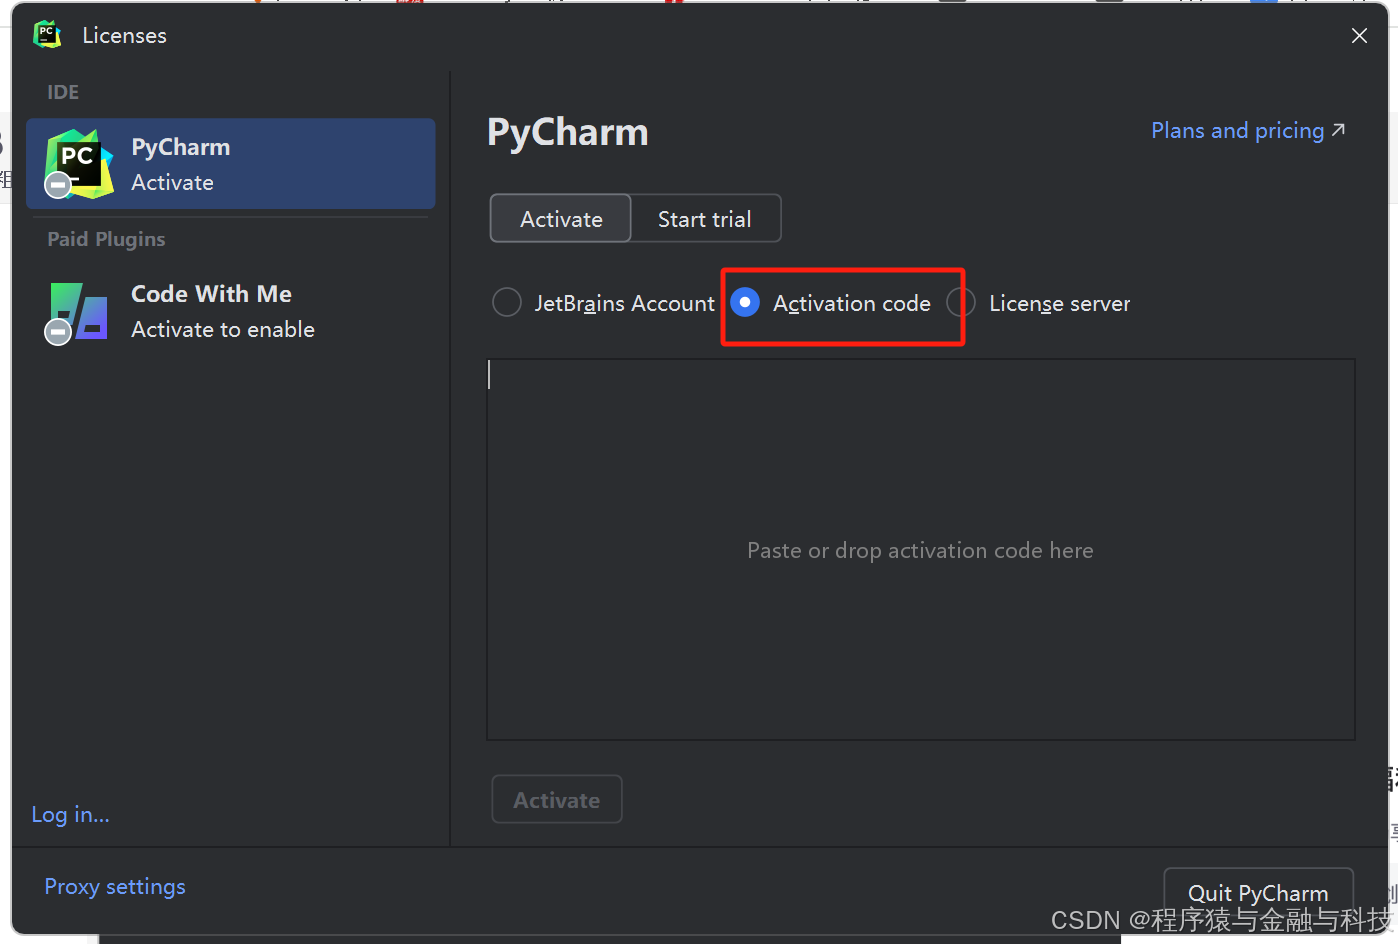Switch to the Start trial tab
This screenshot has height=944, width=1398.
pos(705,219)
